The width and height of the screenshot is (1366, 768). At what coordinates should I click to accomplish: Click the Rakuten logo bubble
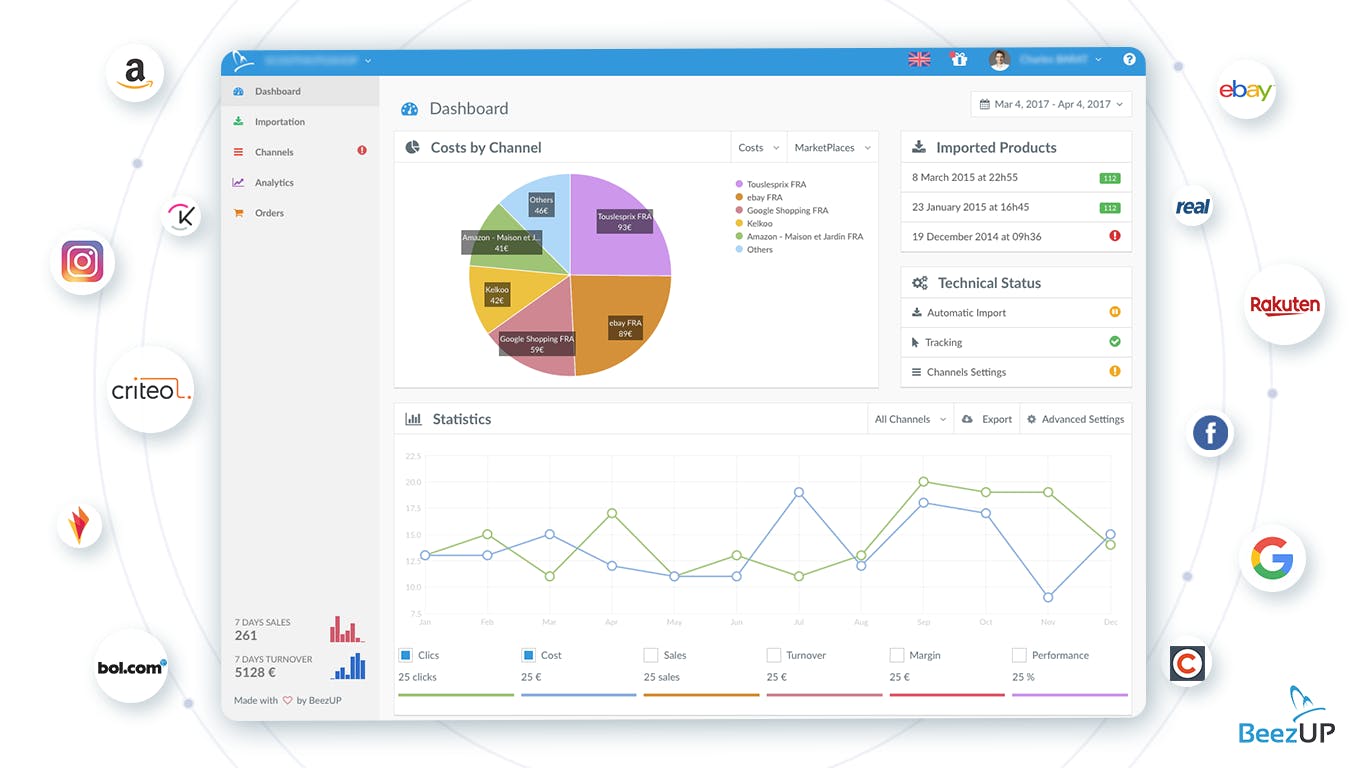tap(1285, 305)
